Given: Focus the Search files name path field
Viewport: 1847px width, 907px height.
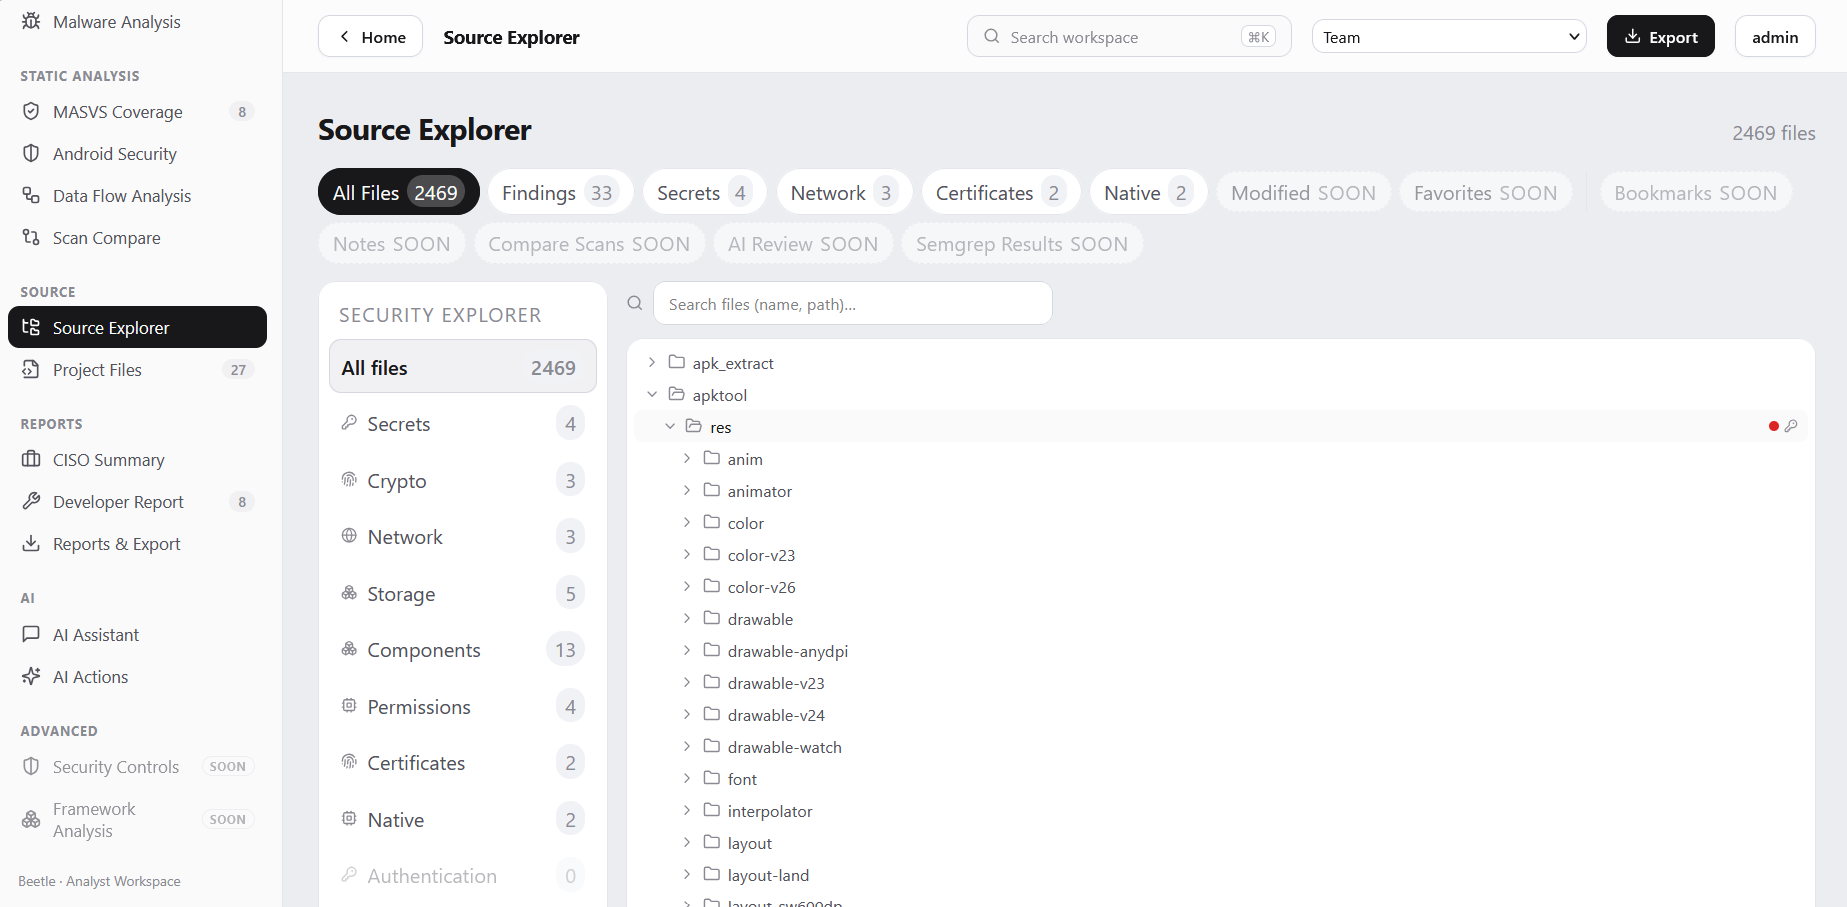Looking at the screenshot, I should [852, 303].
